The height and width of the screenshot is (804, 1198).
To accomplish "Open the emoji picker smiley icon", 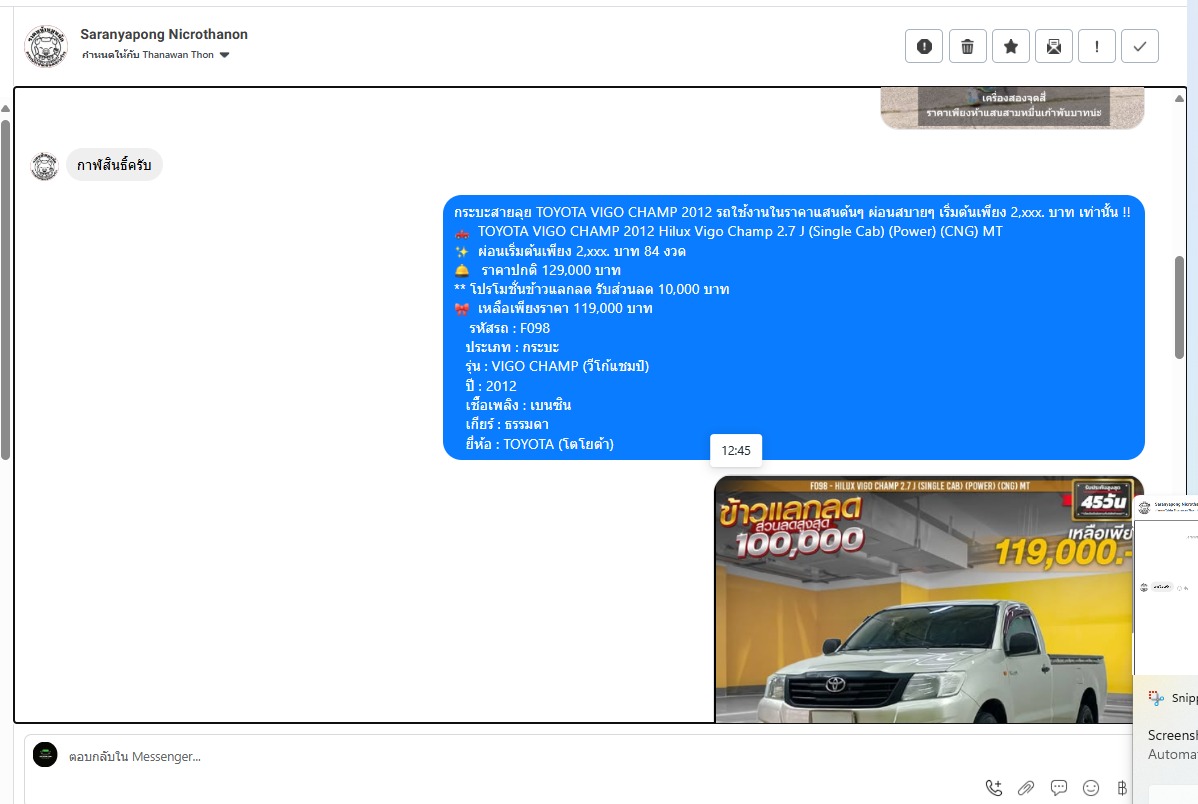I will [1091, 787].
